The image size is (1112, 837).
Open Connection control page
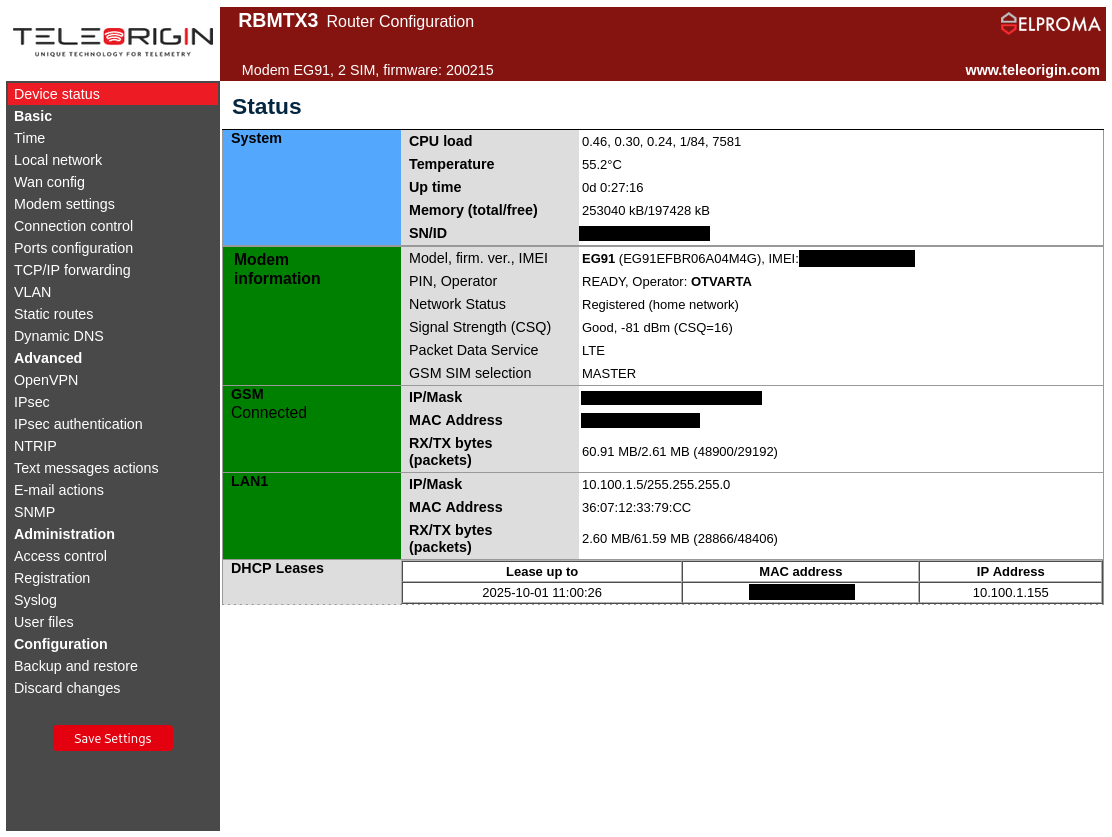(x=73, y=226)
